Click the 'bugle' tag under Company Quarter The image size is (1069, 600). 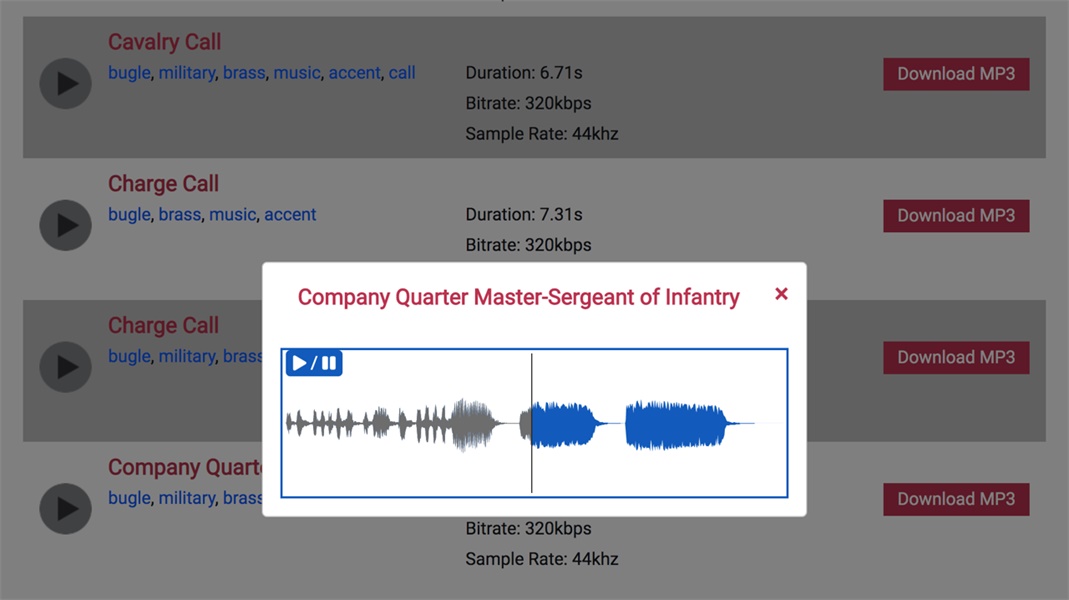click(x=129, y=498)
